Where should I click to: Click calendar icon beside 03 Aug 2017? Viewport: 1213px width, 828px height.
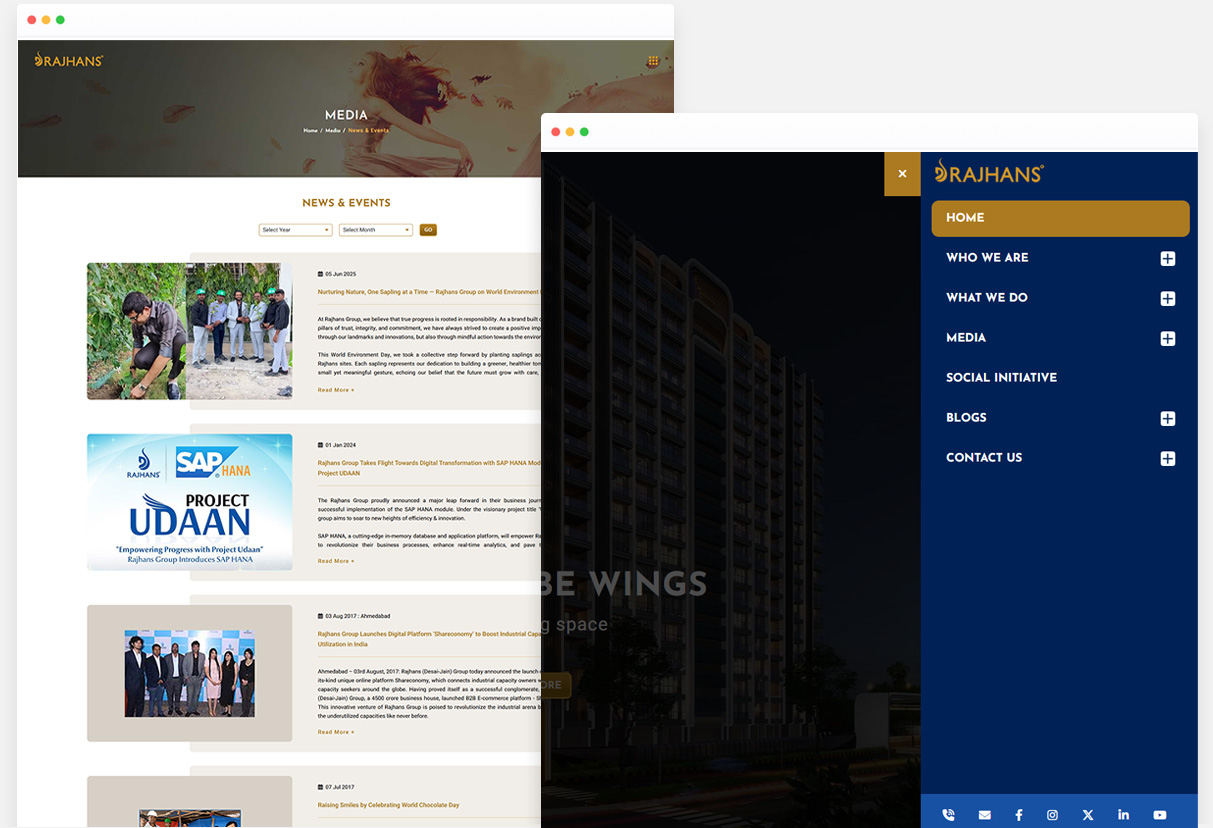tap(320, 616)
